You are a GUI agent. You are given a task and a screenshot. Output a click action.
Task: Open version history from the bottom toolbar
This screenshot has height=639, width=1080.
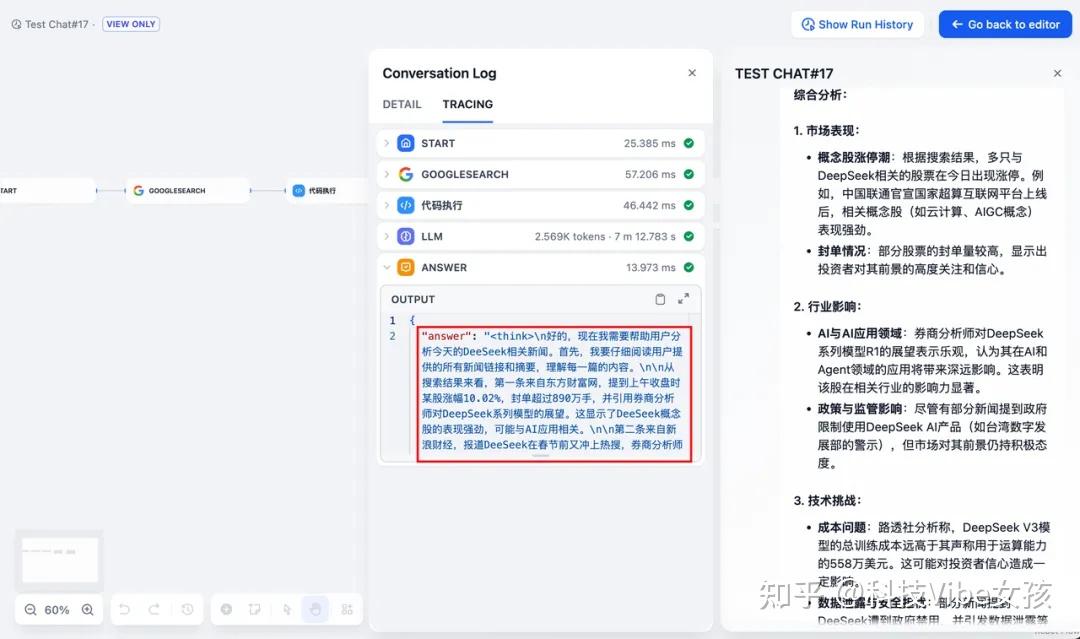188,610
